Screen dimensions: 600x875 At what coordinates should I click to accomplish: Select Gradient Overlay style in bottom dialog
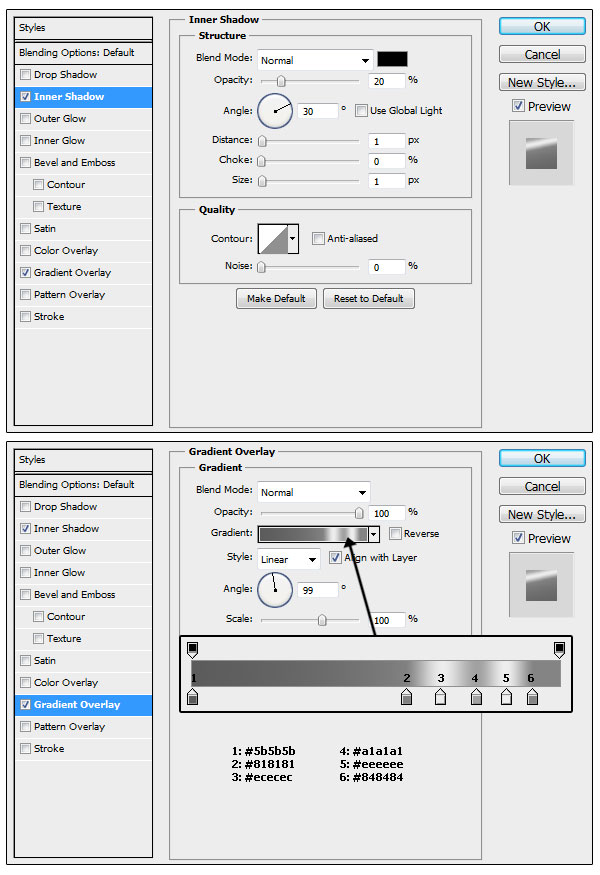[x=84, y=704]
